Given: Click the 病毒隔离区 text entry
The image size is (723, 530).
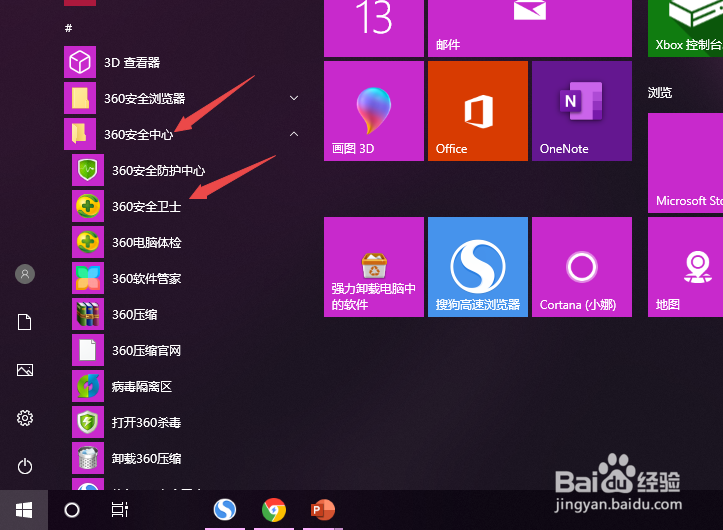Looking at the screenshot, I should [142, 387].
